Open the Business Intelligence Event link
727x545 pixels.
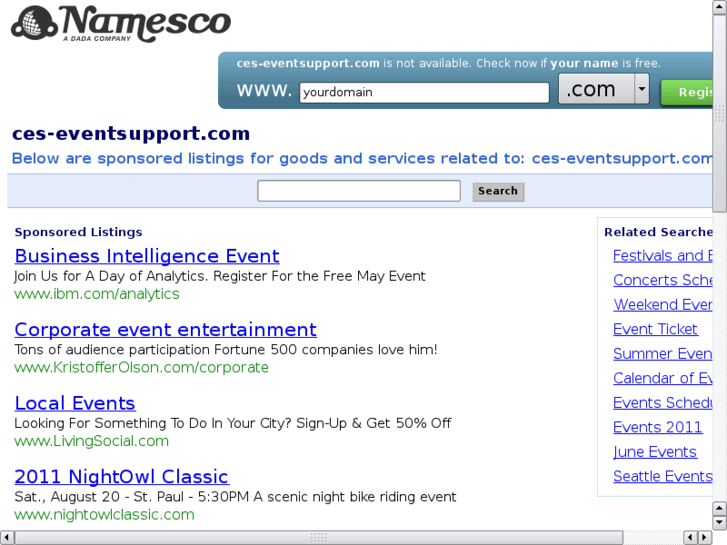click(147, 256)
